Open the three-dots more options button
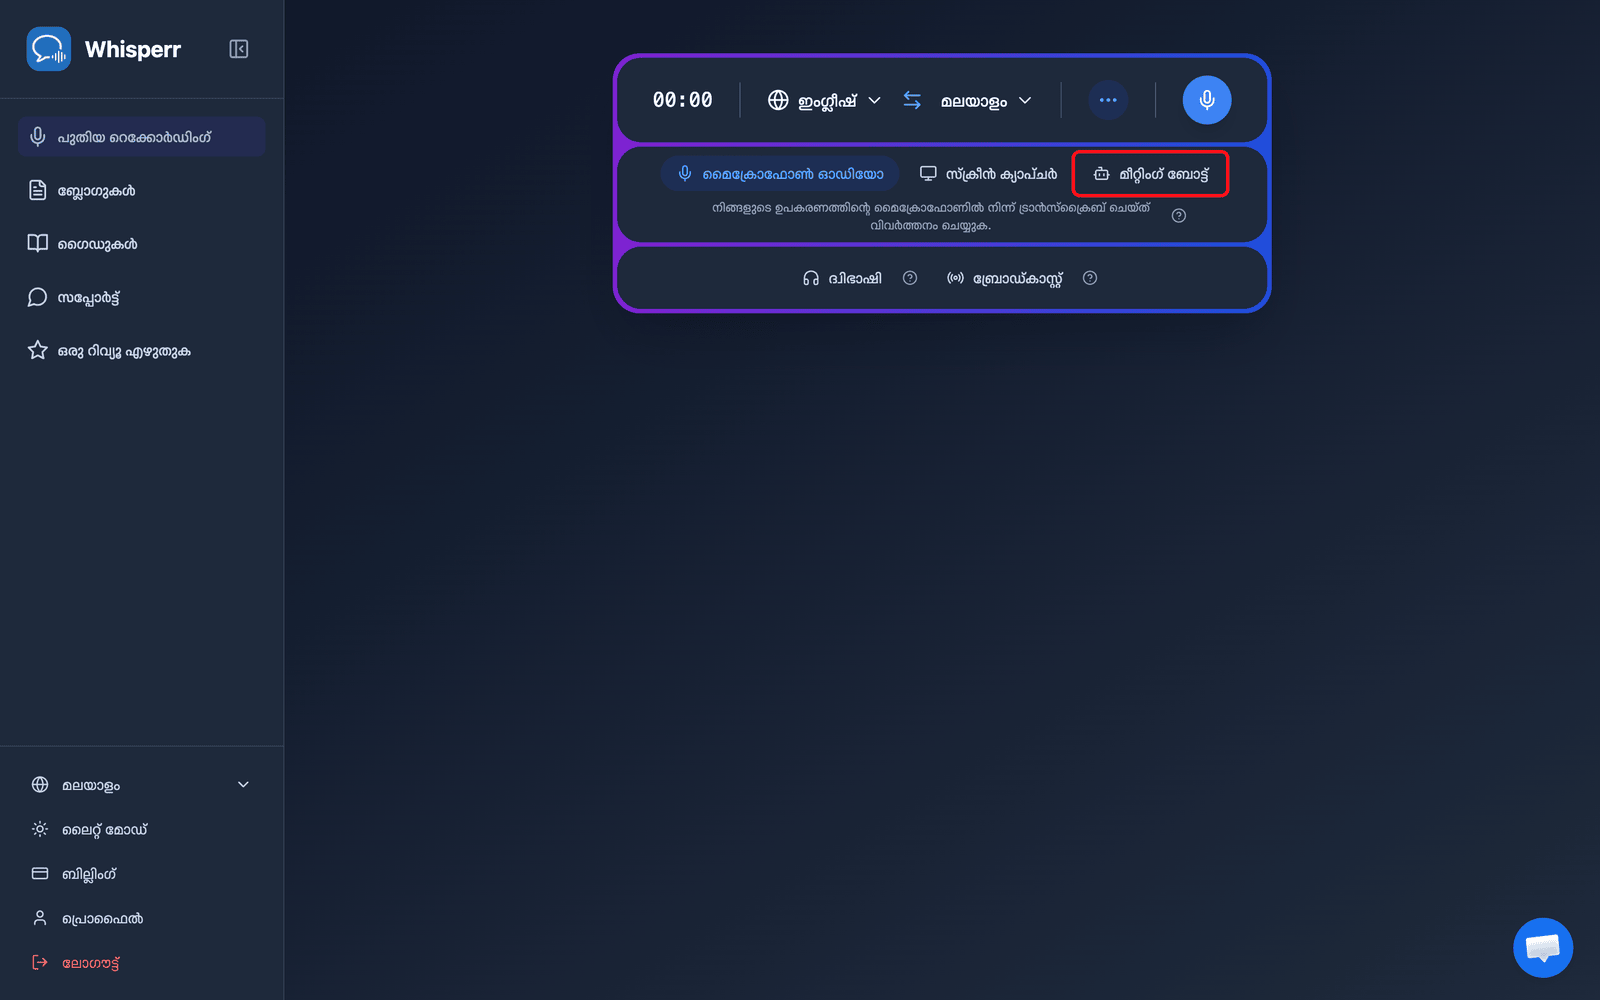Image resolution: width=1600 pixels, height=1000 pixels. click(1108, 100)
